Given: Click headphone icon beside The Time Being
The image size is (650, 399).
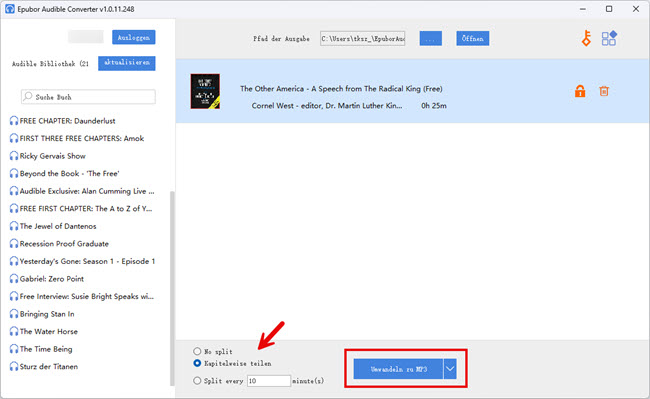Looking at the screenshot, I should tap(14, 349).
